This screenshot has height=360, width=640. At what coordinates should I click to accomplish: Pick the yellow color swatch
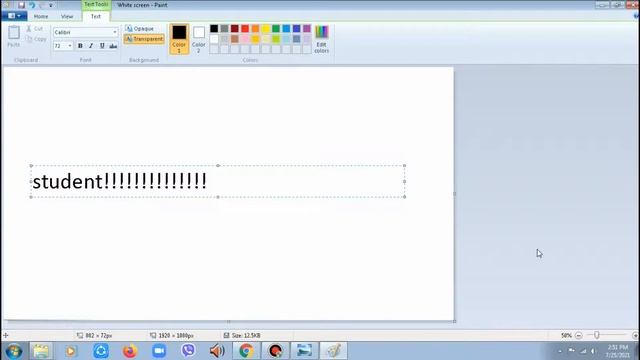(x=266, y=29)
